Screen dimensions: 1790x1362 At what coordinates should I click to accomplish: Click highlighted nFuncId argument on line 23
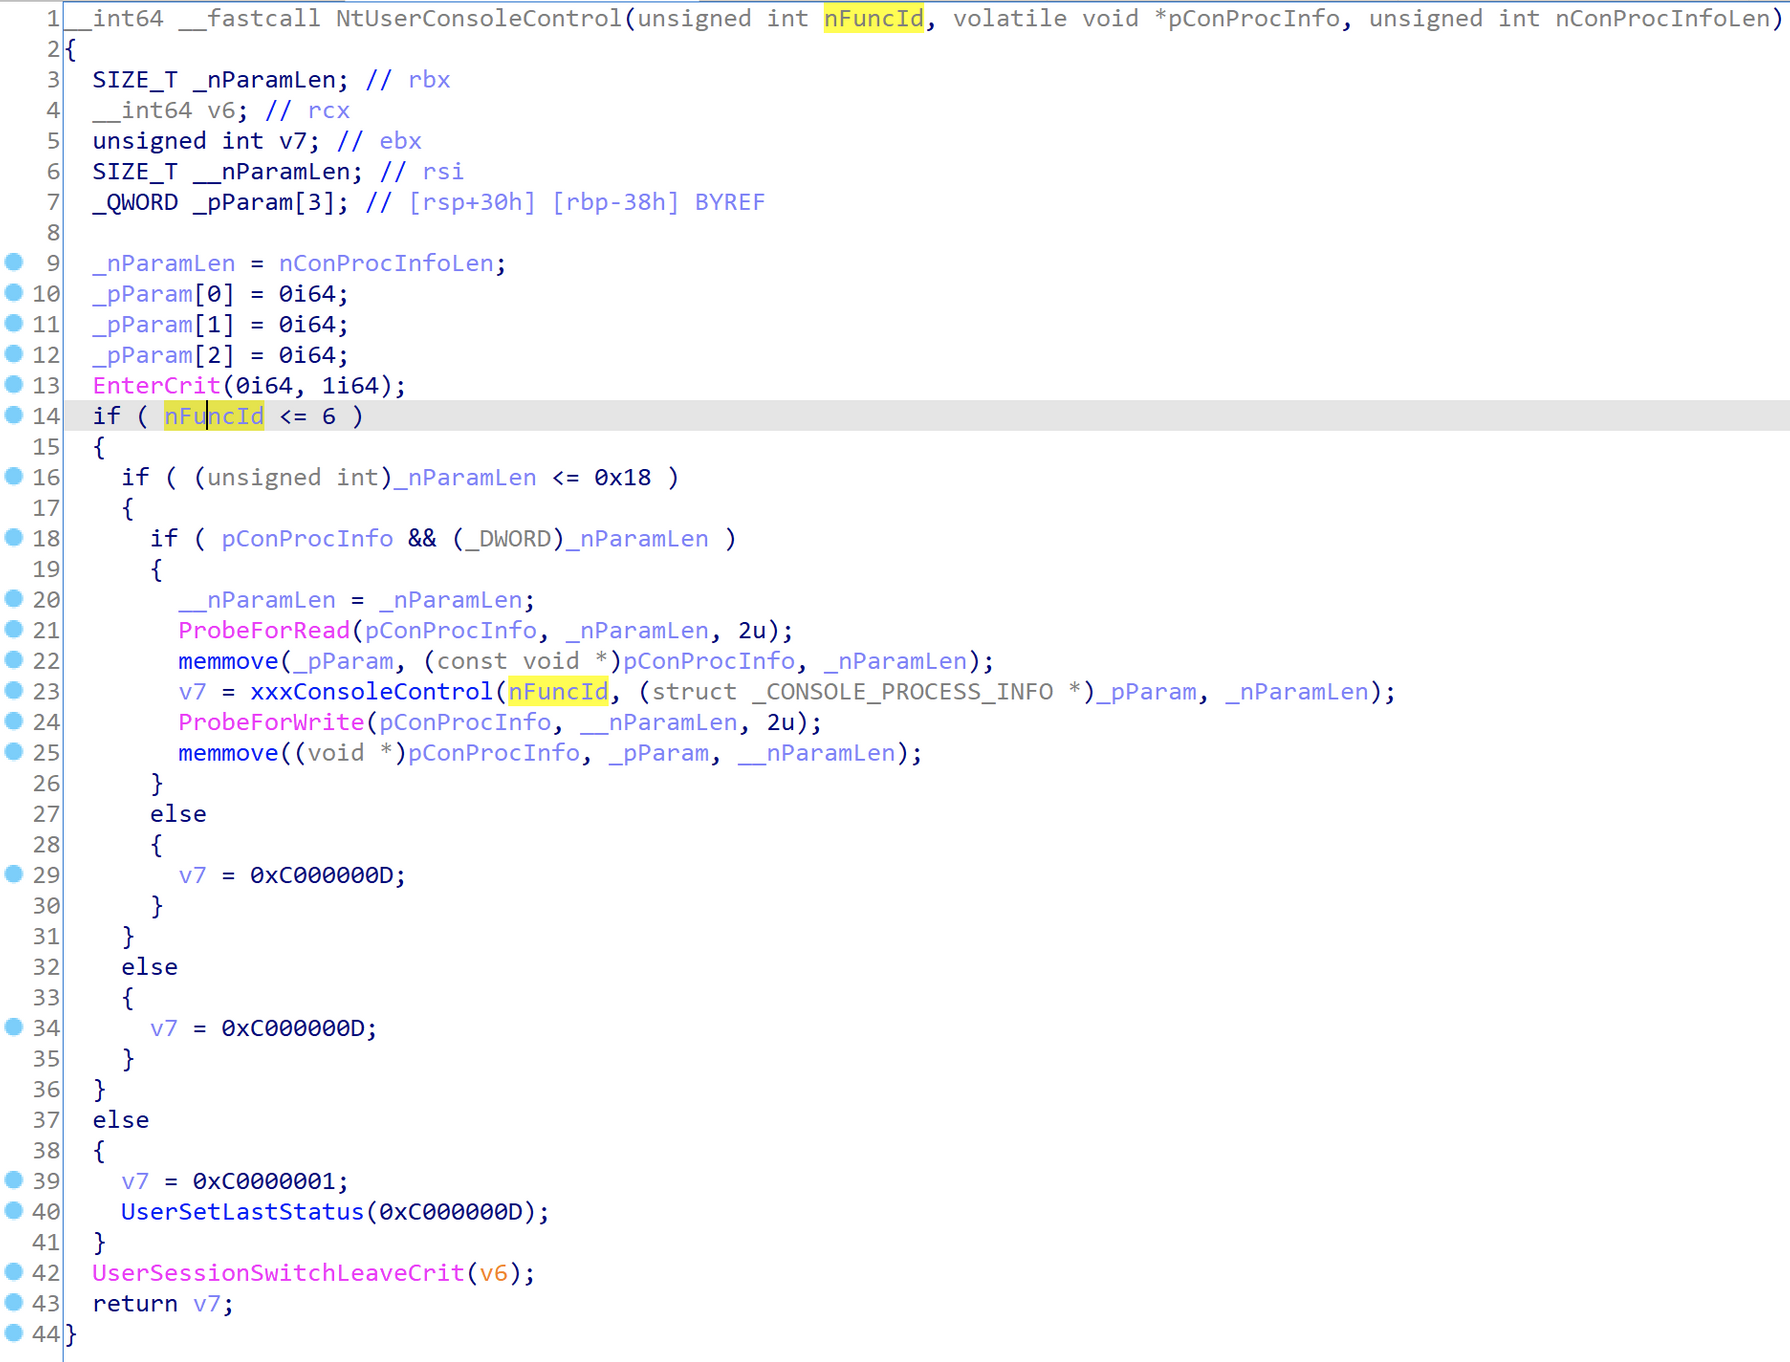(x=558, y=692)
